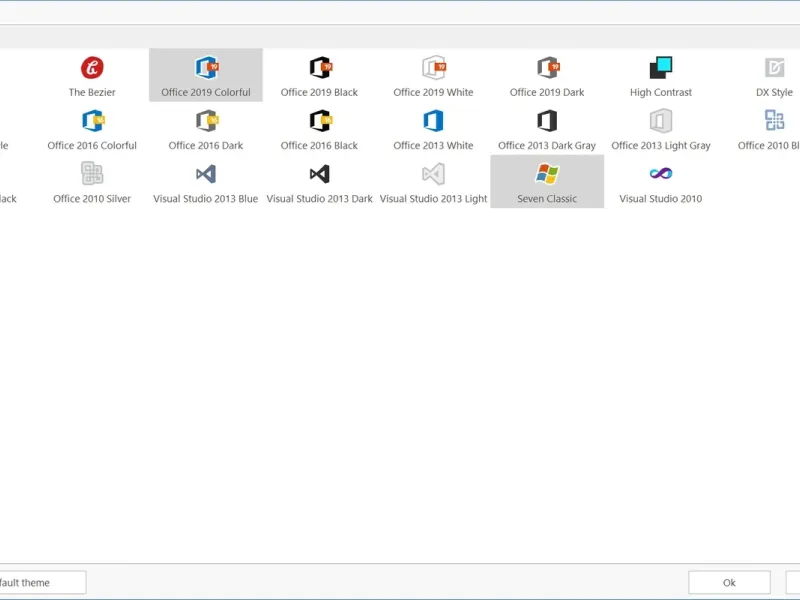Choose High Contrast theme icon
800x600 pixels.
[x=661, y=67]
